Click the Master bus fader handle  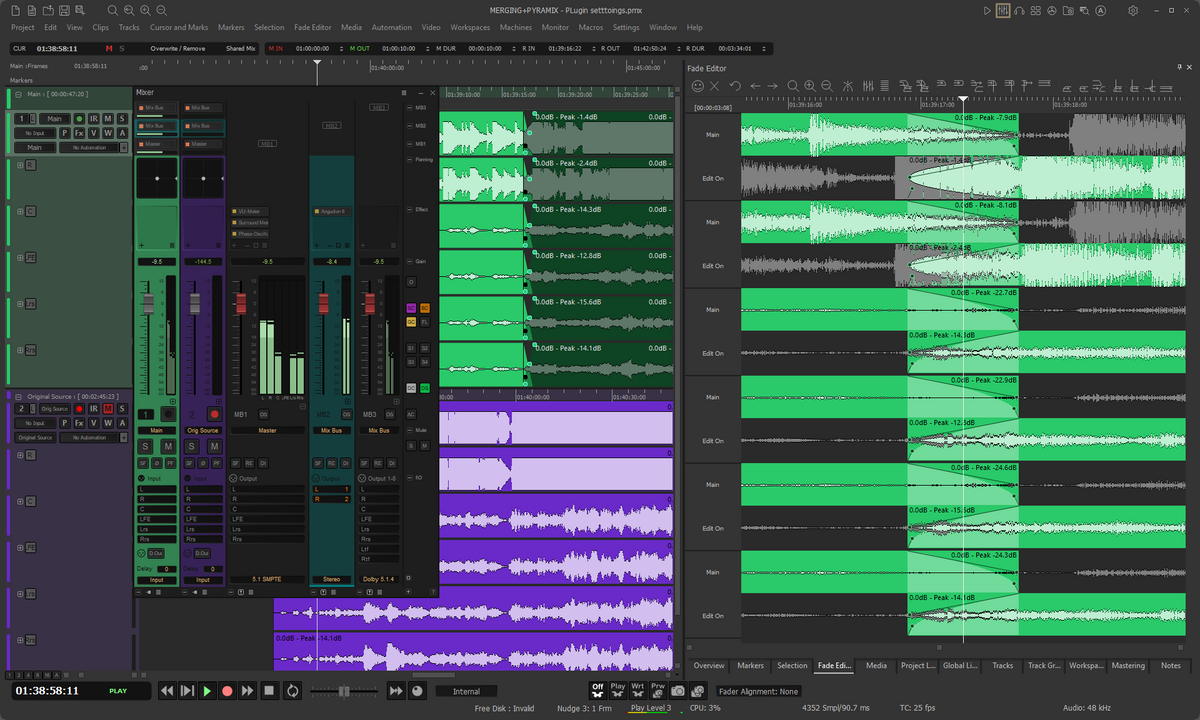pos(240,302)
